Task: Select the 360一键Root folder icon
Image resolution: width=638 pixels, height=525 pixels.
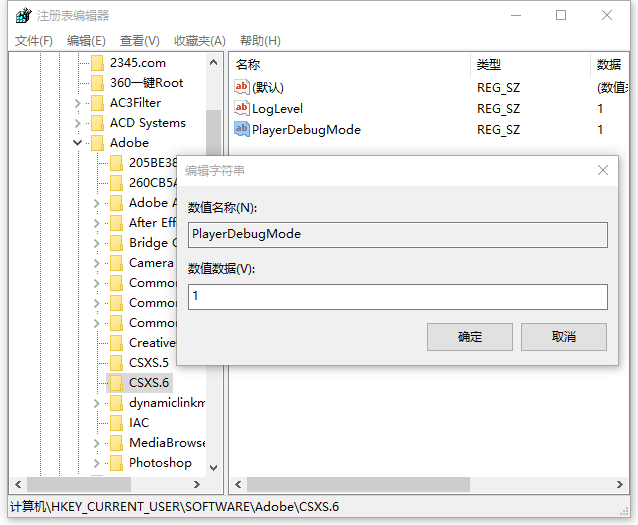Action: point(97,83)
